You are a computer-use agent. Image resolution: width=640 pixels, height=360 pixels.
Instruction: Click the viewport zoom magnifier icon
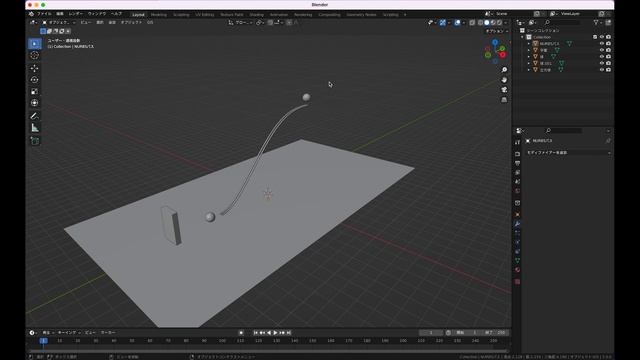504,70
